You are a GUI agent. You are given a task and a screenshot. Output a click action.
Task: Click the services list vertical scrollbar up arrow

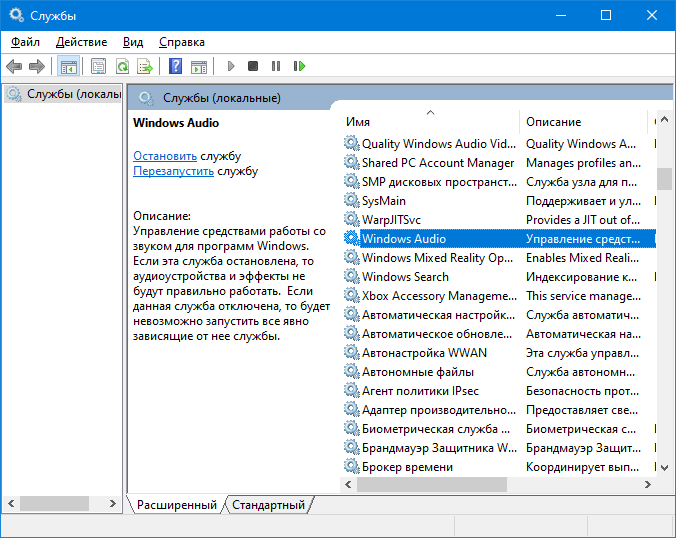click(x=664, y=119)
